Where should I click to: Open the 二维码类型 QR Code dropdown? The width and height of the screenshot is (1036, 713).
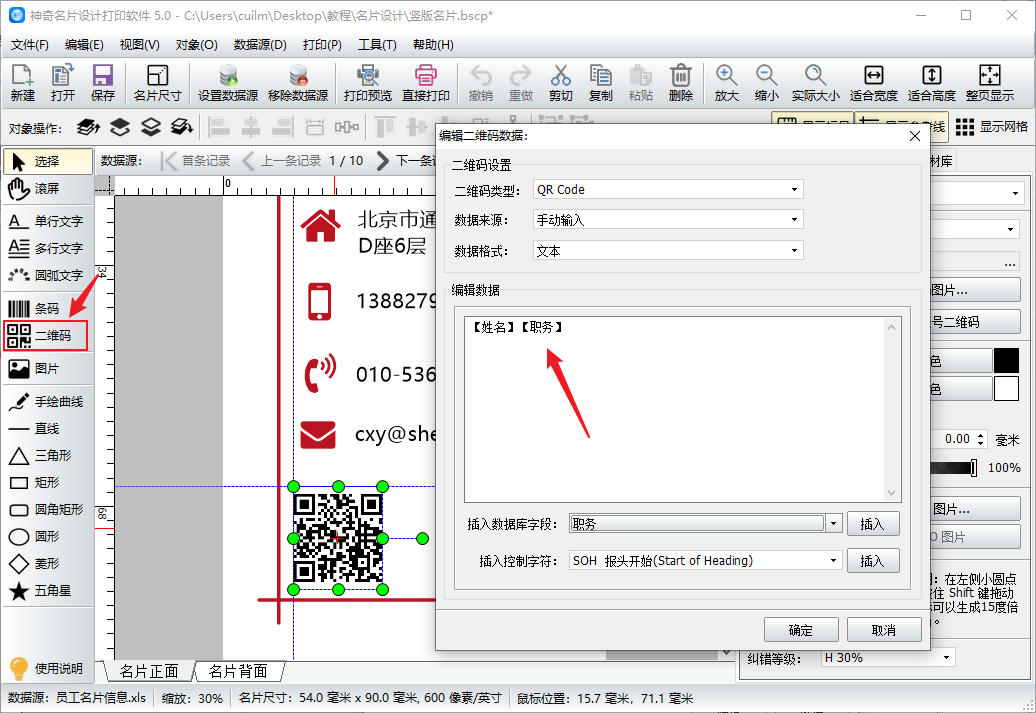coord(668,189)
